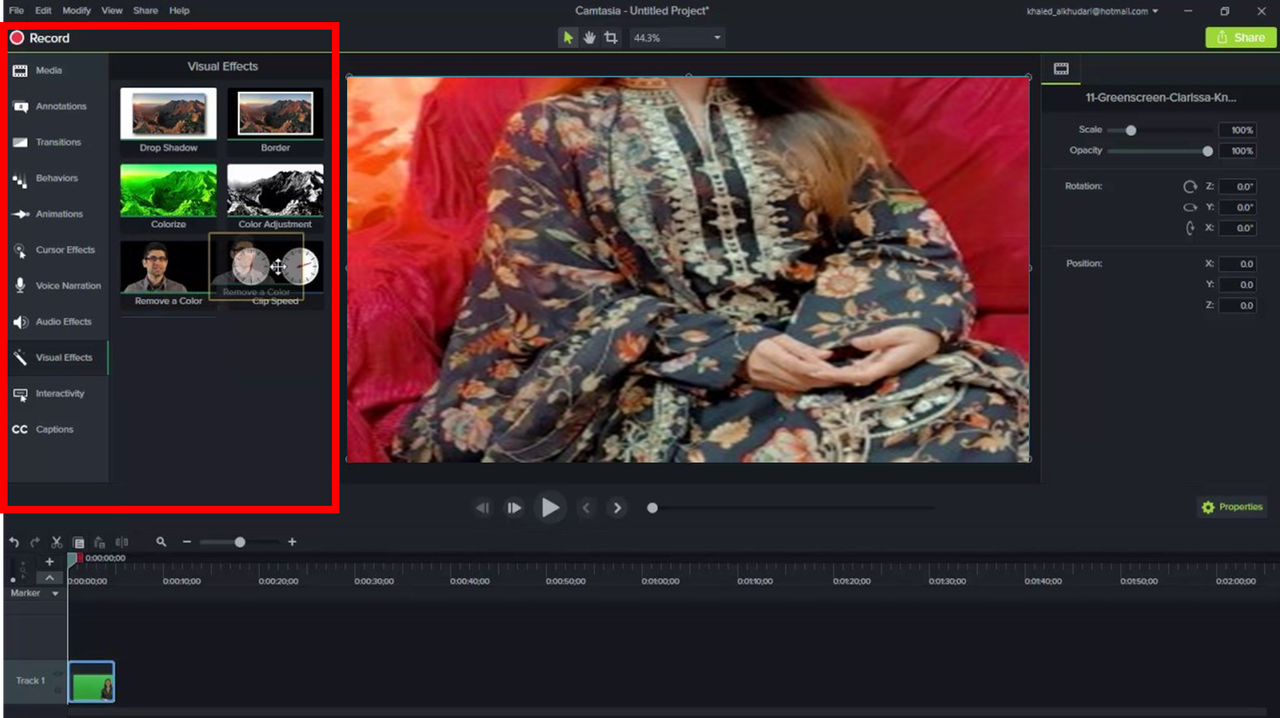Select the green screen clip on Track 1

pos(91,682)
